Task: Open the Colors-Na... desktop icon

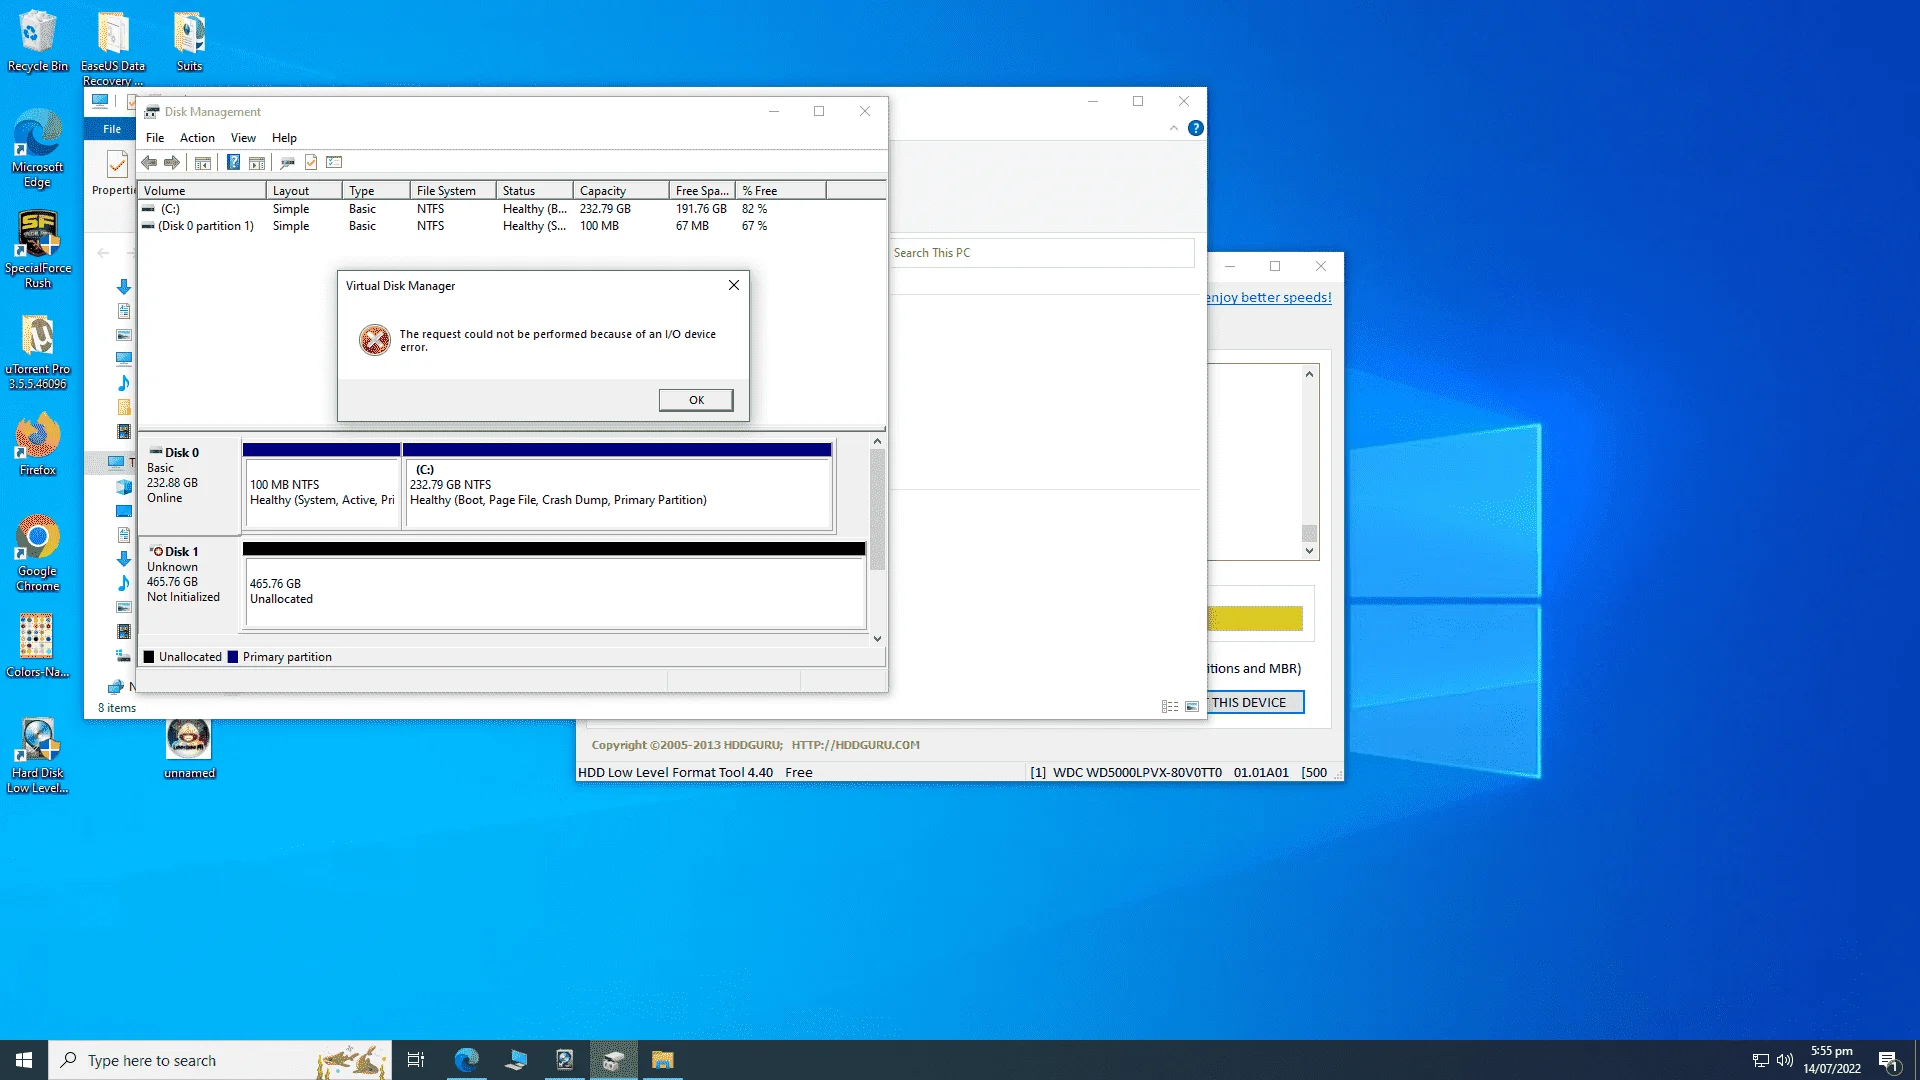Action: coord(38,645)
